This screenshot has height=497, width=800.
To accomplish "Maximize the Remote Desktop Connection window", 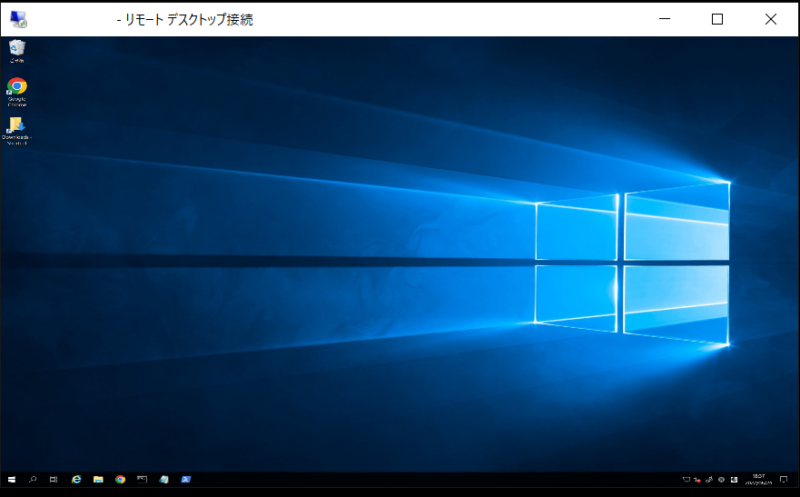I will tap(717, 19).
